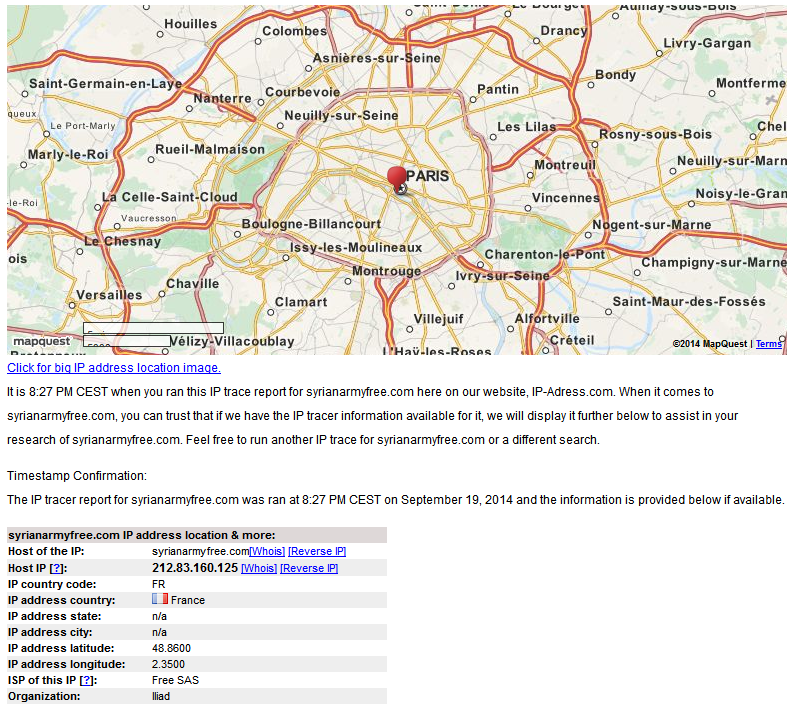Click the red map pin on Paris

(396, 177)
